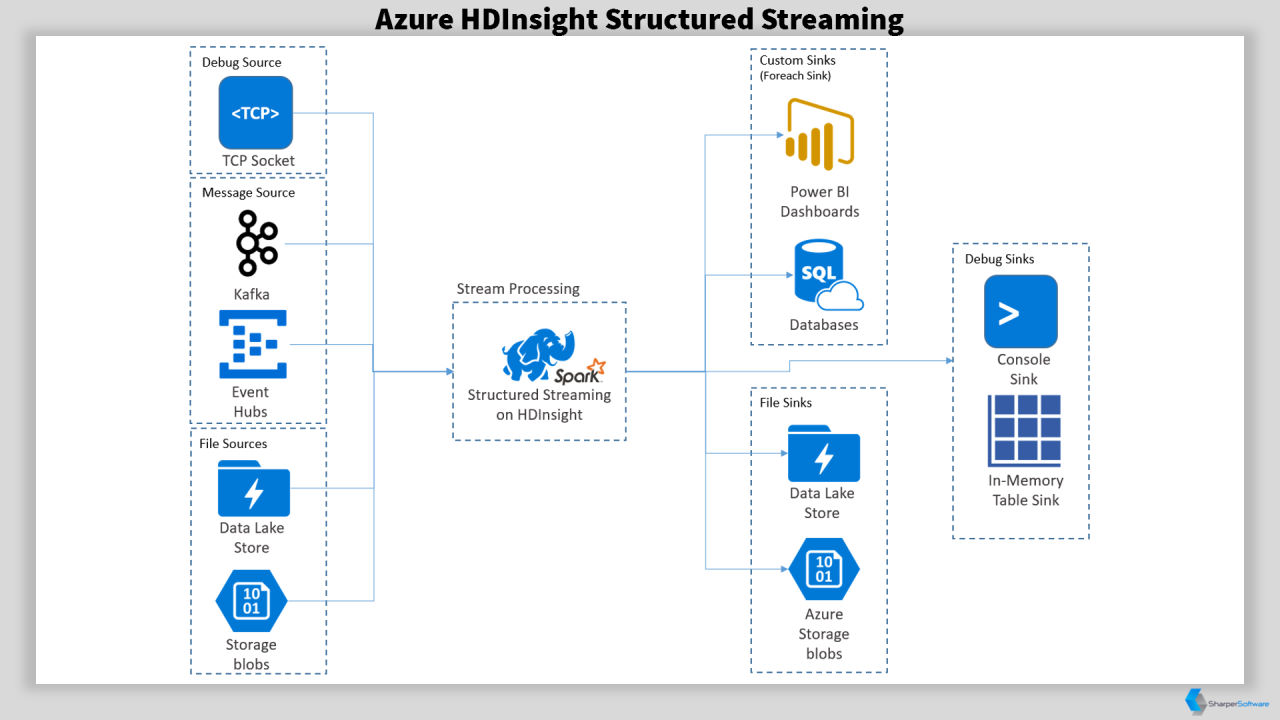The height and width of the screenshot is (720, 1280).
Task: Select Data Lake Store icon under File Sources
Action: tap(254, 488)
